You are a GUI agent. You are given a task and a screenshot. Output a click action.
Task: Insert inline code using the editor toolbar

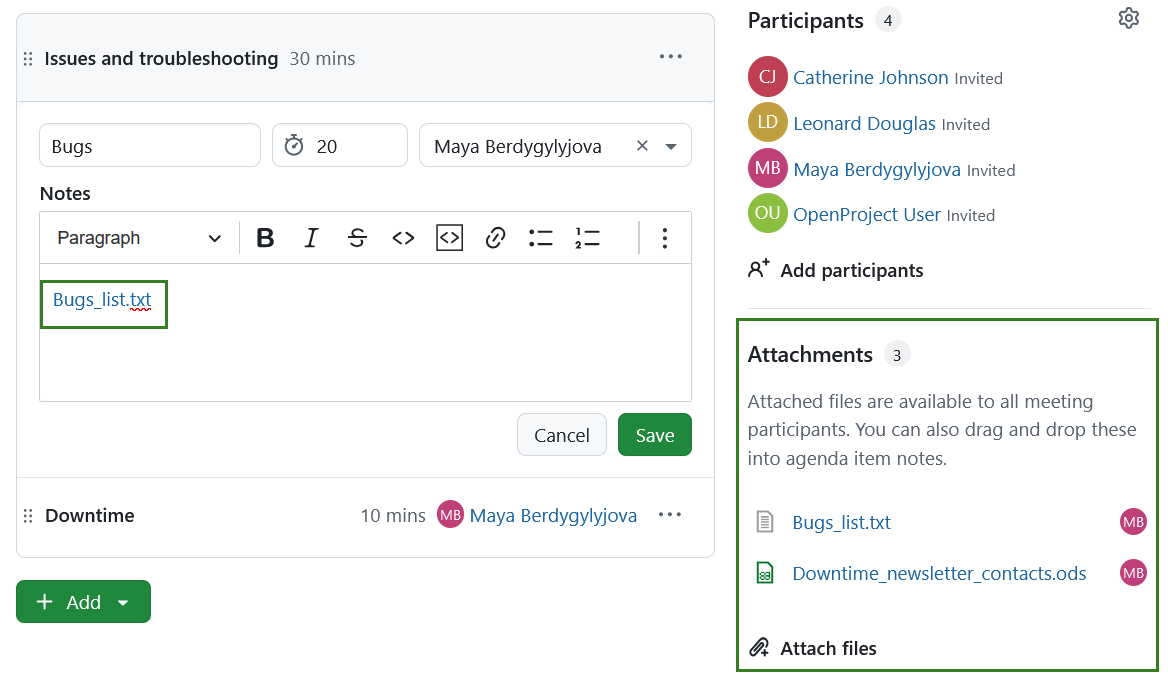tap(403, 237)
